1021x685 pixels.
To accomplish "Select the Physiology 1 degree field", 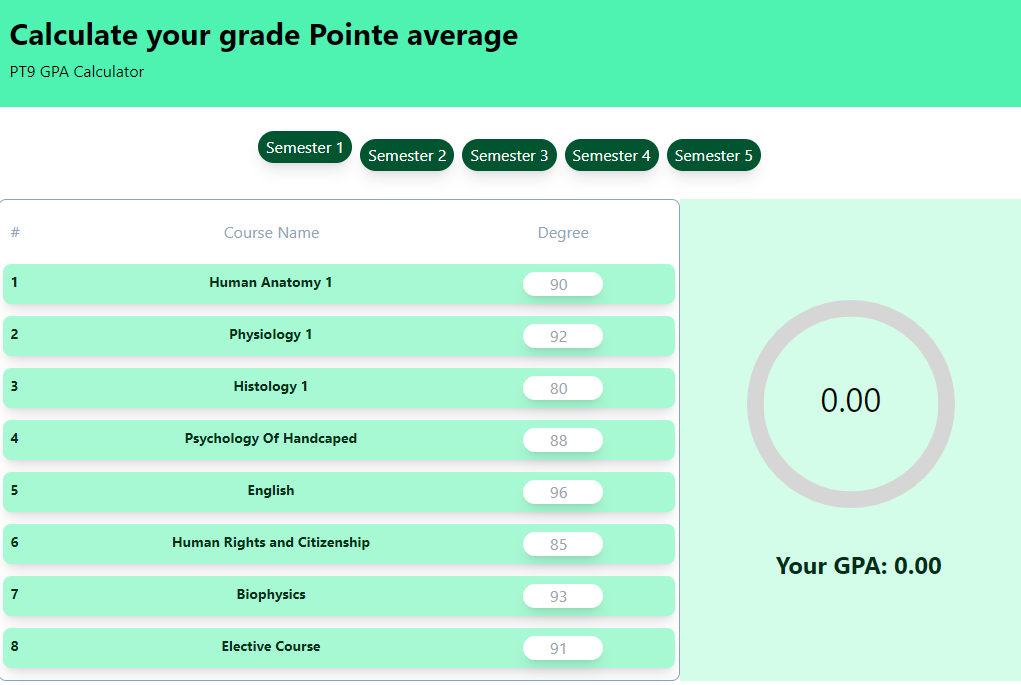I will click(562, 336).
